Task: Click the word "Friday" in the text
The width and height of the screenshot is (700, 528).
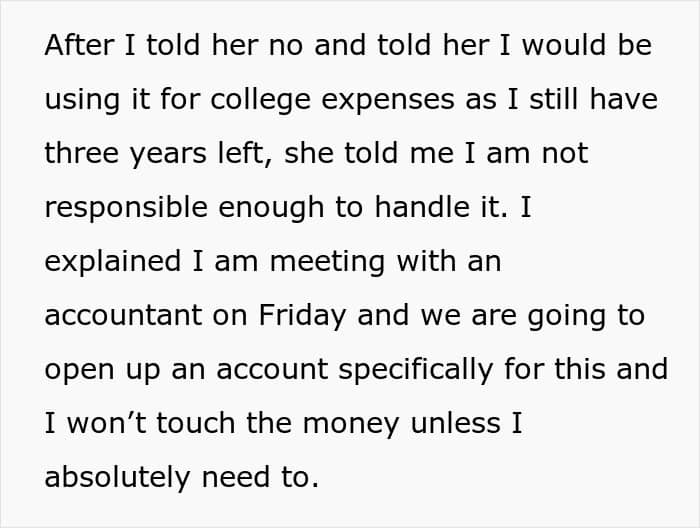Action: (x=304, y=315)
